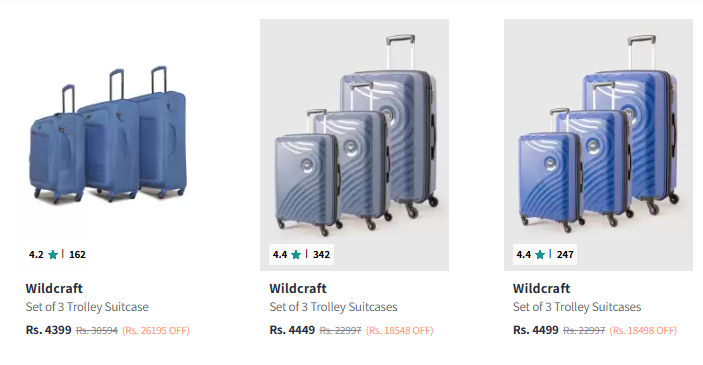Select the Trolley Suitcases title above Rs. 4499
Screen dimensions: 703x365
tap(577, 307)
